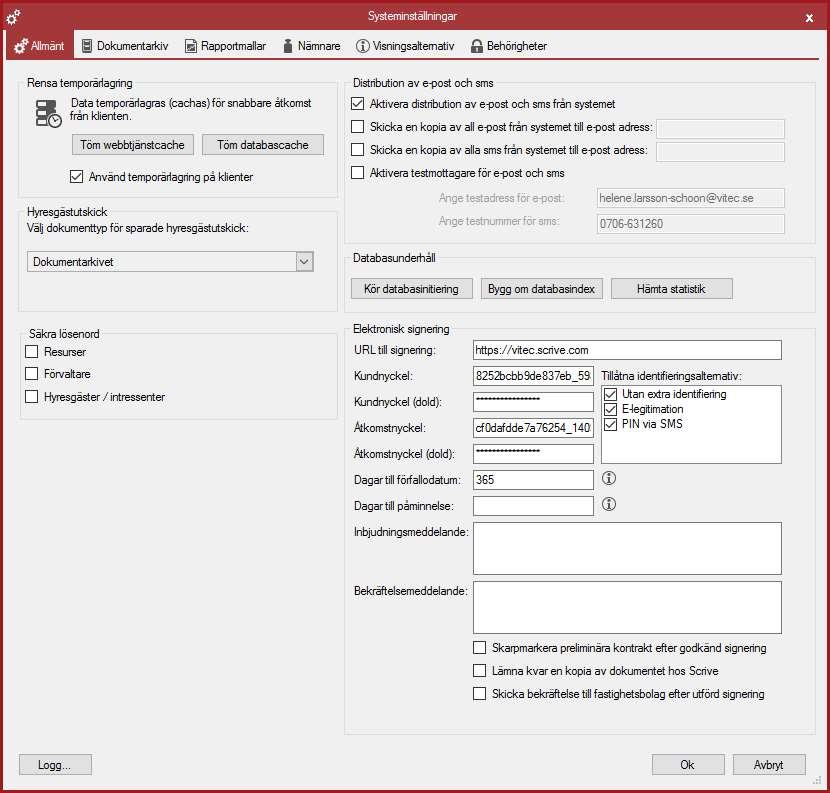Check Hyresgäster / intressenter checkbox
The width and height of the screenshot is (830, 793).
tap(32, 396)
